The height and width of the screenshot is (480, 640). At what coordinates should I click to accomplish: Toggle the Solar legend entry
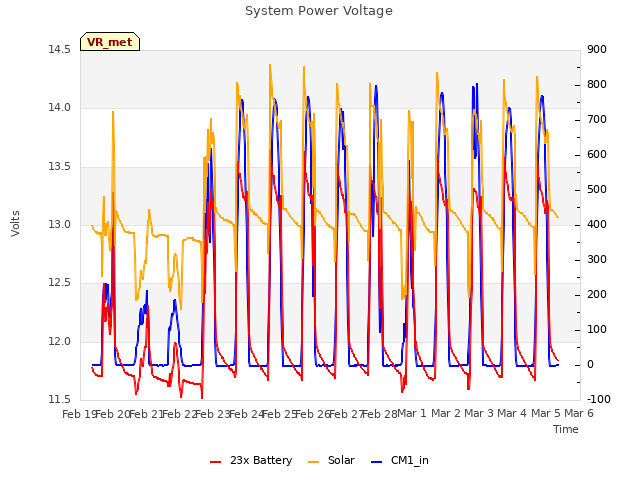[x=331, y=460]
